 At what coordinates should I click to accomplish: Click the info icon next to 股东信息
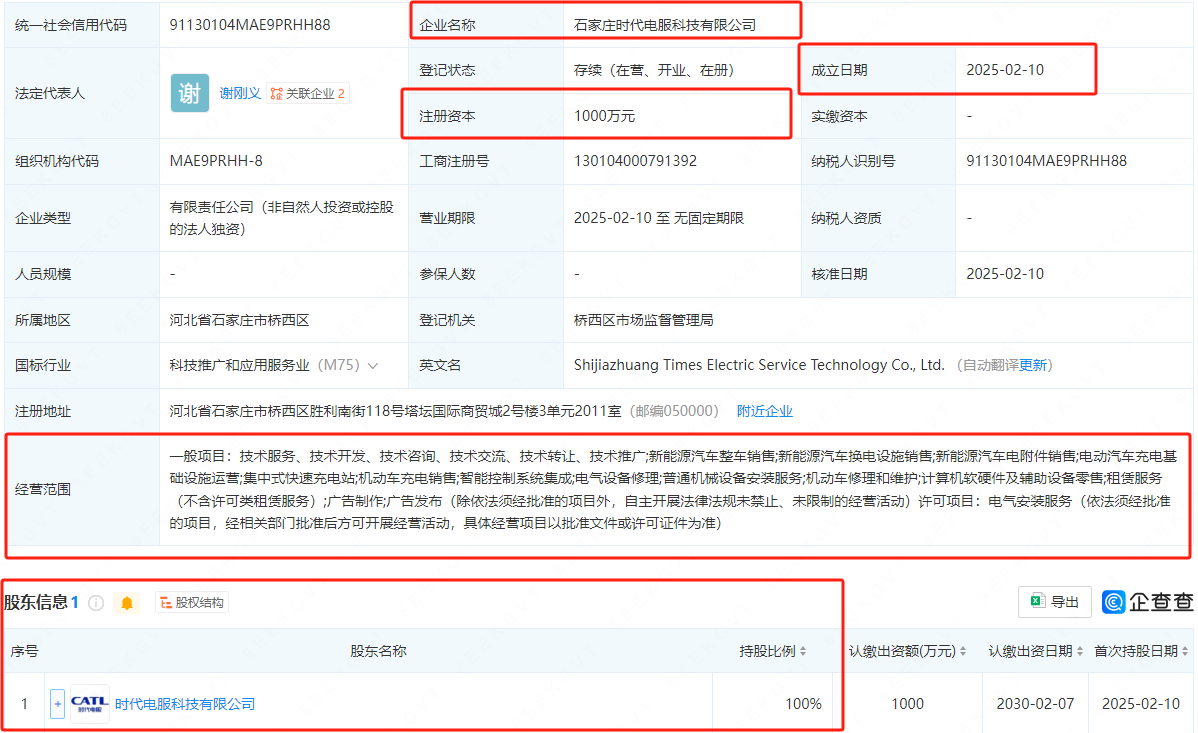(x=96, y=603)
